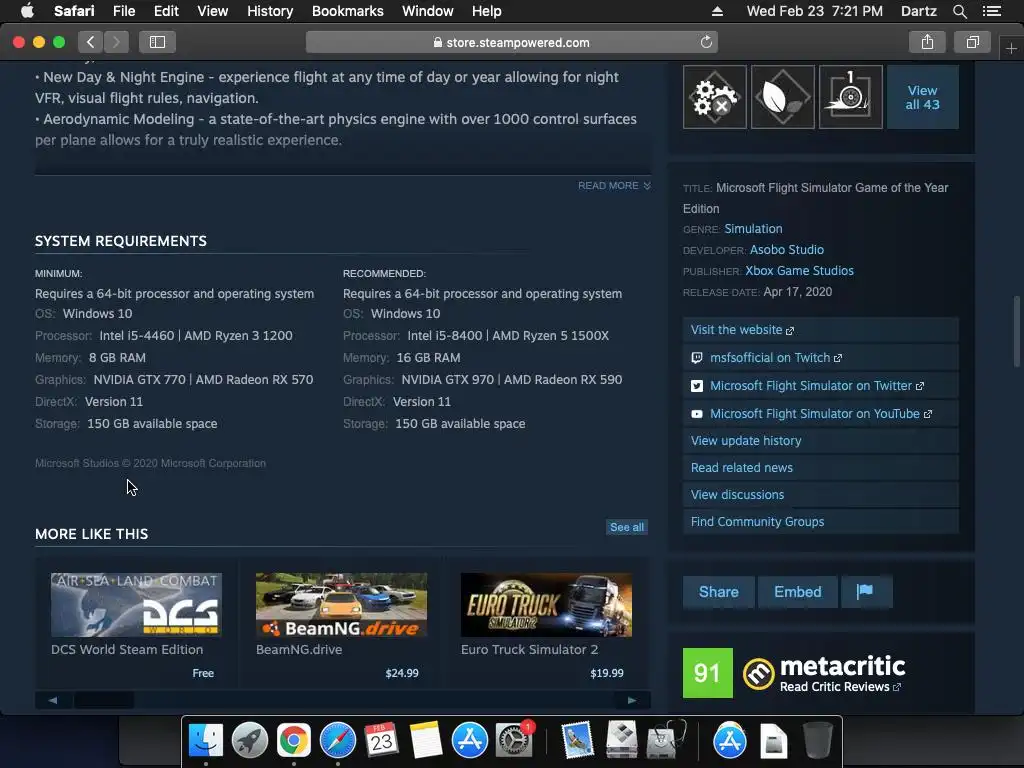This screenshot has width=1024, height=768.
Task: Find Community Groups
Action: 820,521
